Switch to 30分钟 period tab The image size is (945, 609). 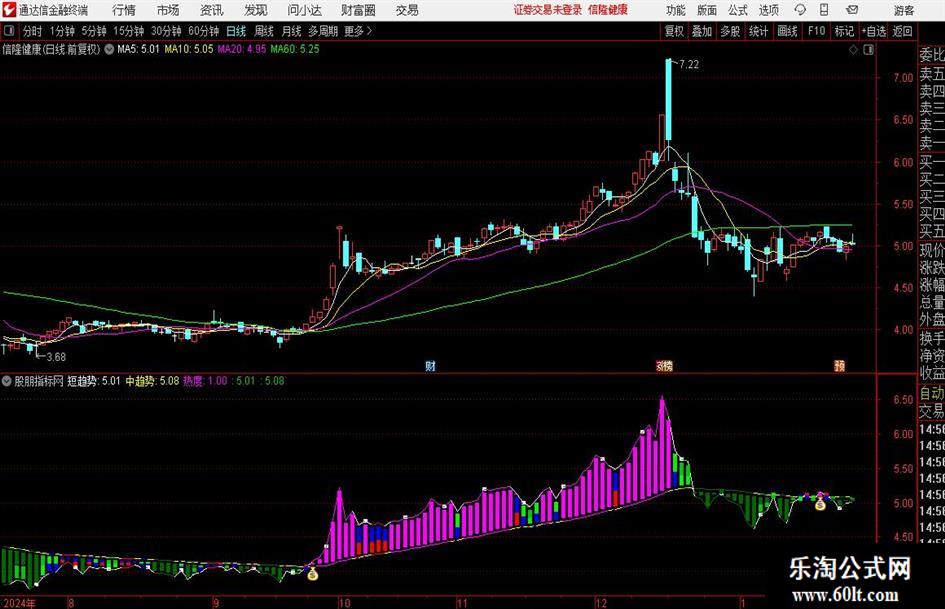[x=166, y=31]
